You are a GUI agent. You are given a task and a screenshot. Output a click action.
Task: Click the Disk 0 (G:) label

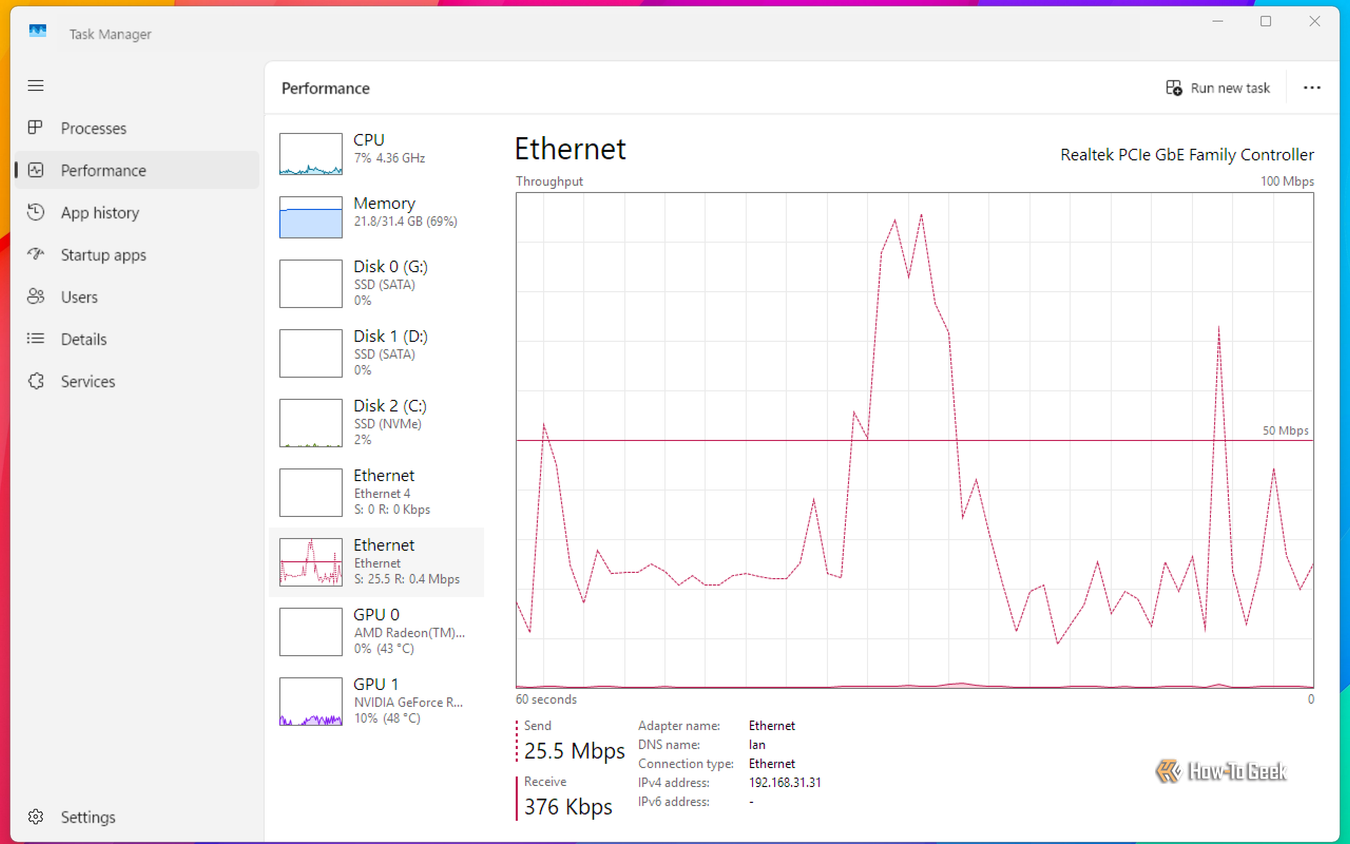point(390,266)
